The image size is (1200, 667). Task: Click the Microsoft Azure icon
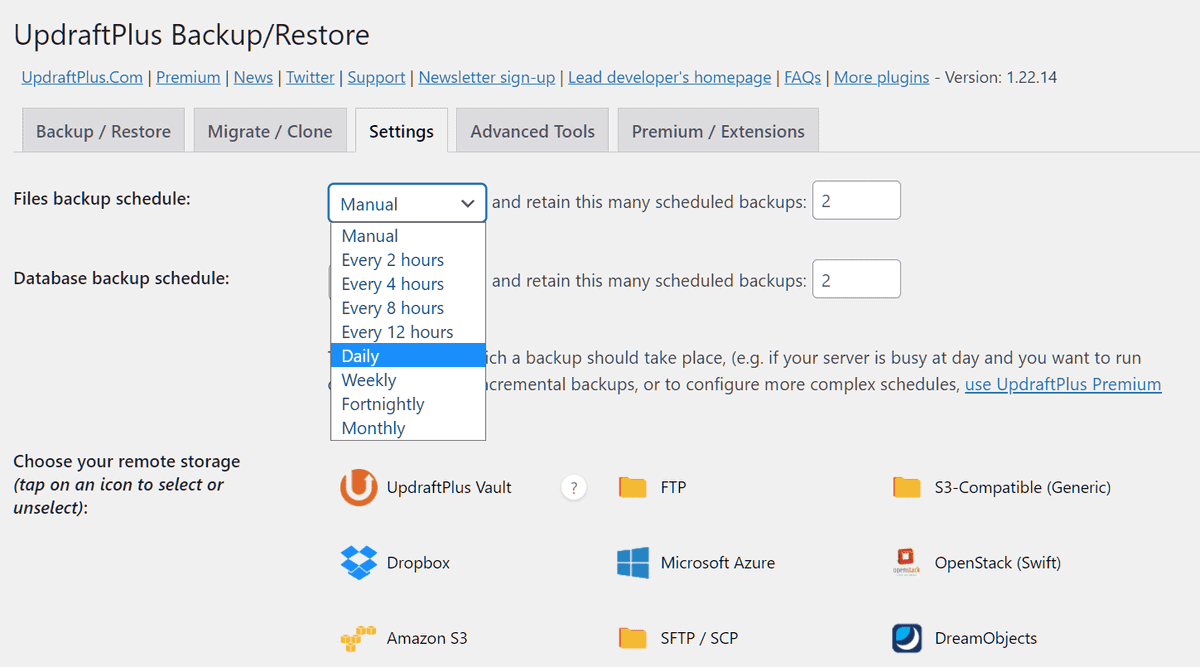632,563
